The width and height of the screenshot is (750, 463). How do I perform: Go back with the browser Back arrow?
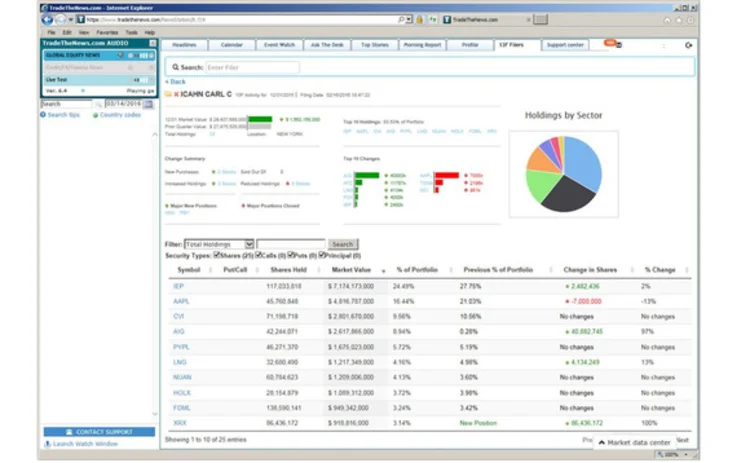point(47,20)
